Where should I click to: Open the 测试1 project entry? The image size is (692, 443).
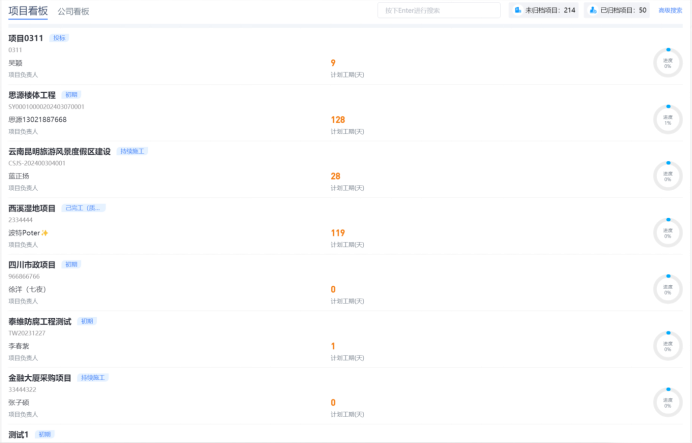pos(19,435)
